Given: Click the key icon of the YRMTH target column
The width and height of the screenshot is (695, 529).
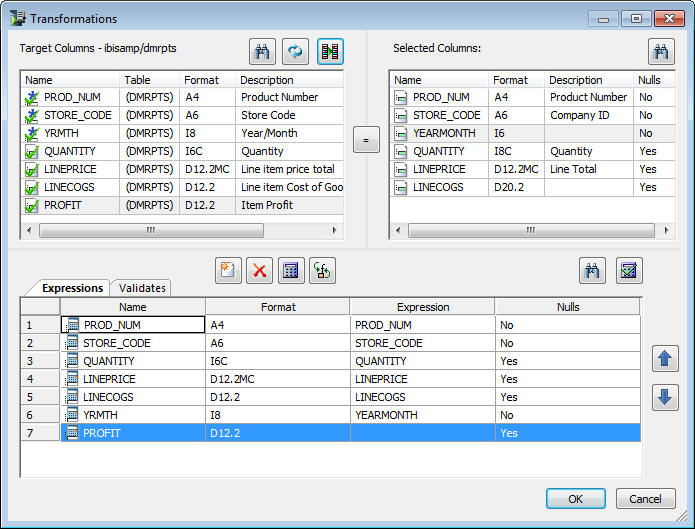Looking at the screenshot, I should point(32,134).
